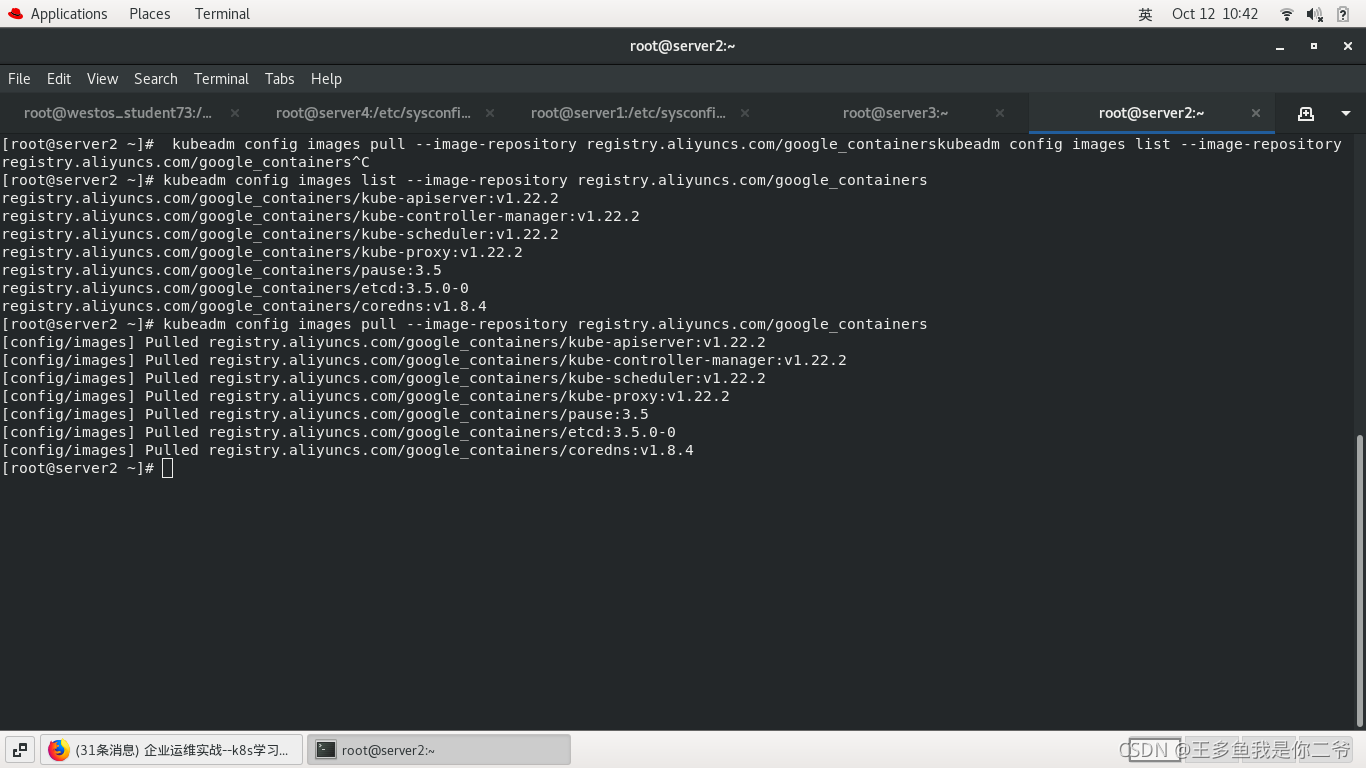Click the Firefox icon in taskbar
This screenshot has width=1366, height=768.
[59, 750]
